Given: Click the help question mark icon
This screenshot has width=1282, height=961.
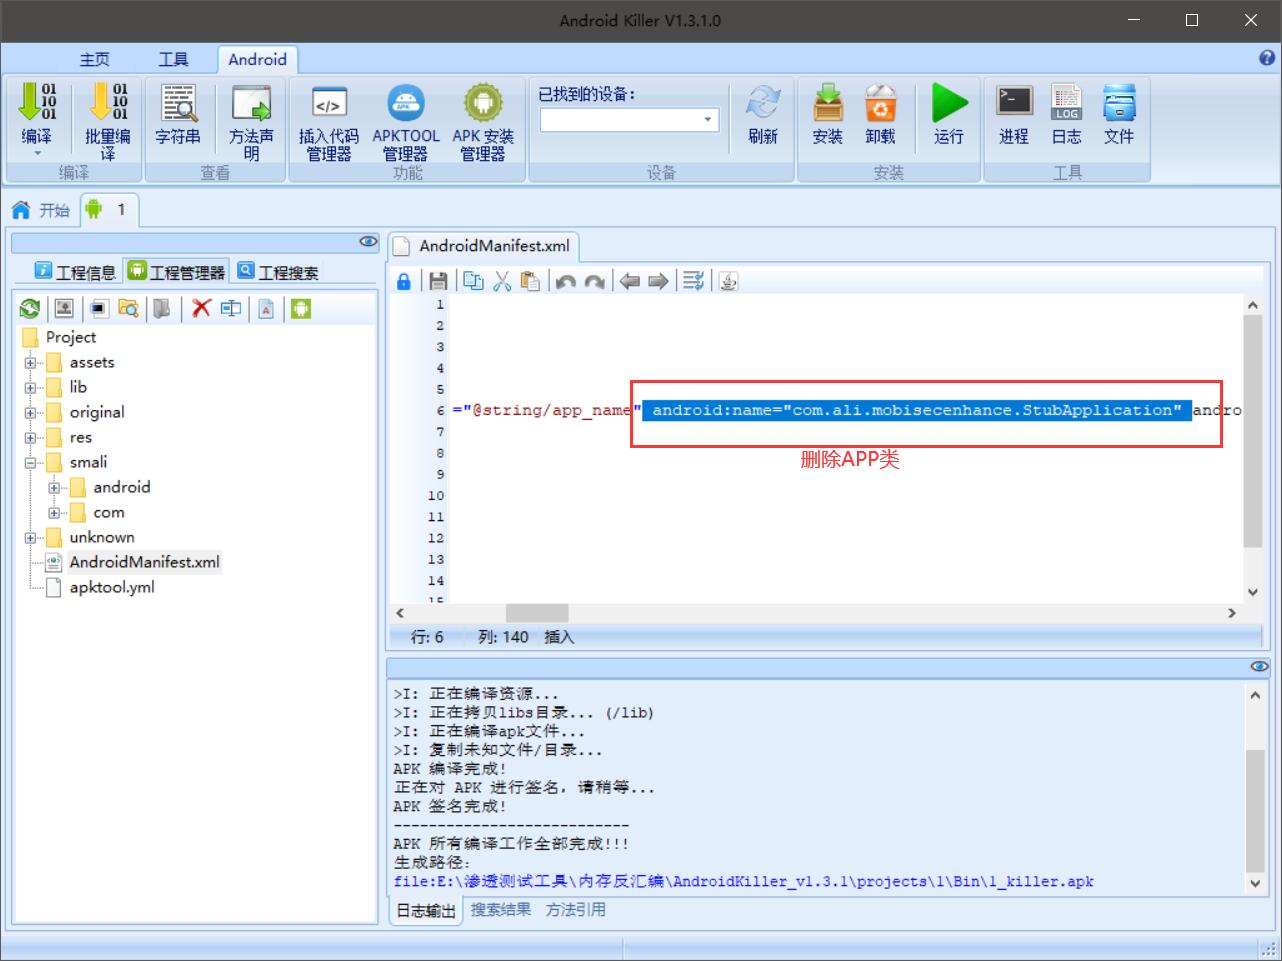Looking at the screenshot, I should [x=1267, y=58].
